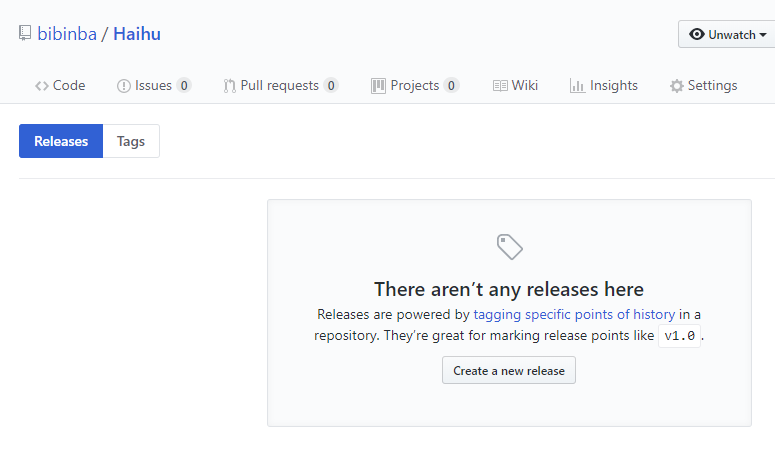
Task: Select the Releases button
Action: pyautogui.click(x=61, y=141)
